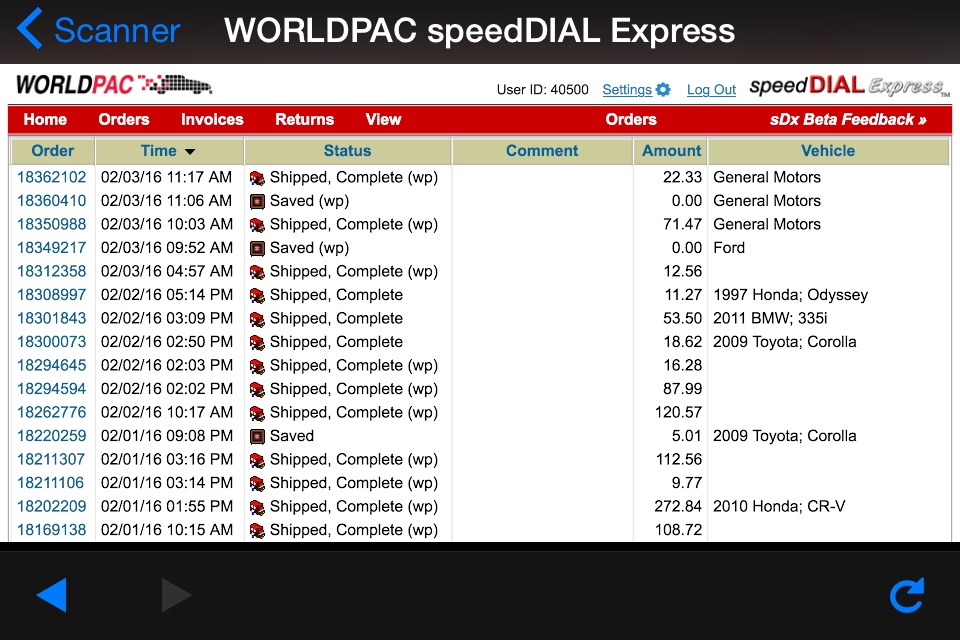Click the saved icon for order 18349217
Image resolution: width=960 pixels, height=640 pixels.
click(258, 248)
